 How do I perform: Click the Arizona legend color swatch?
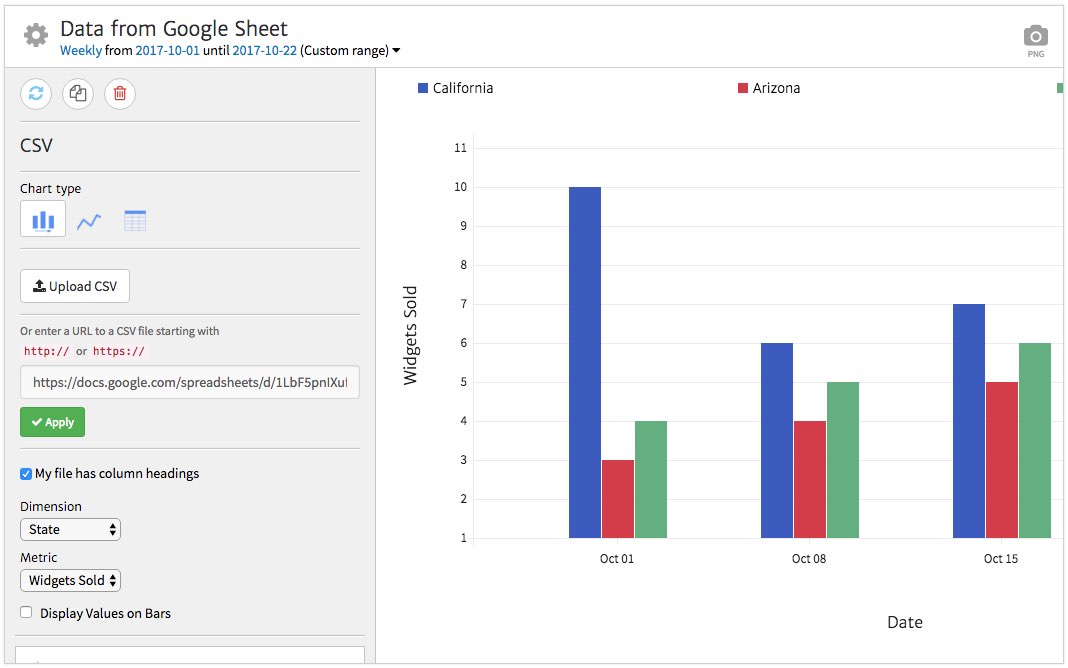click(x=743, y=88)
